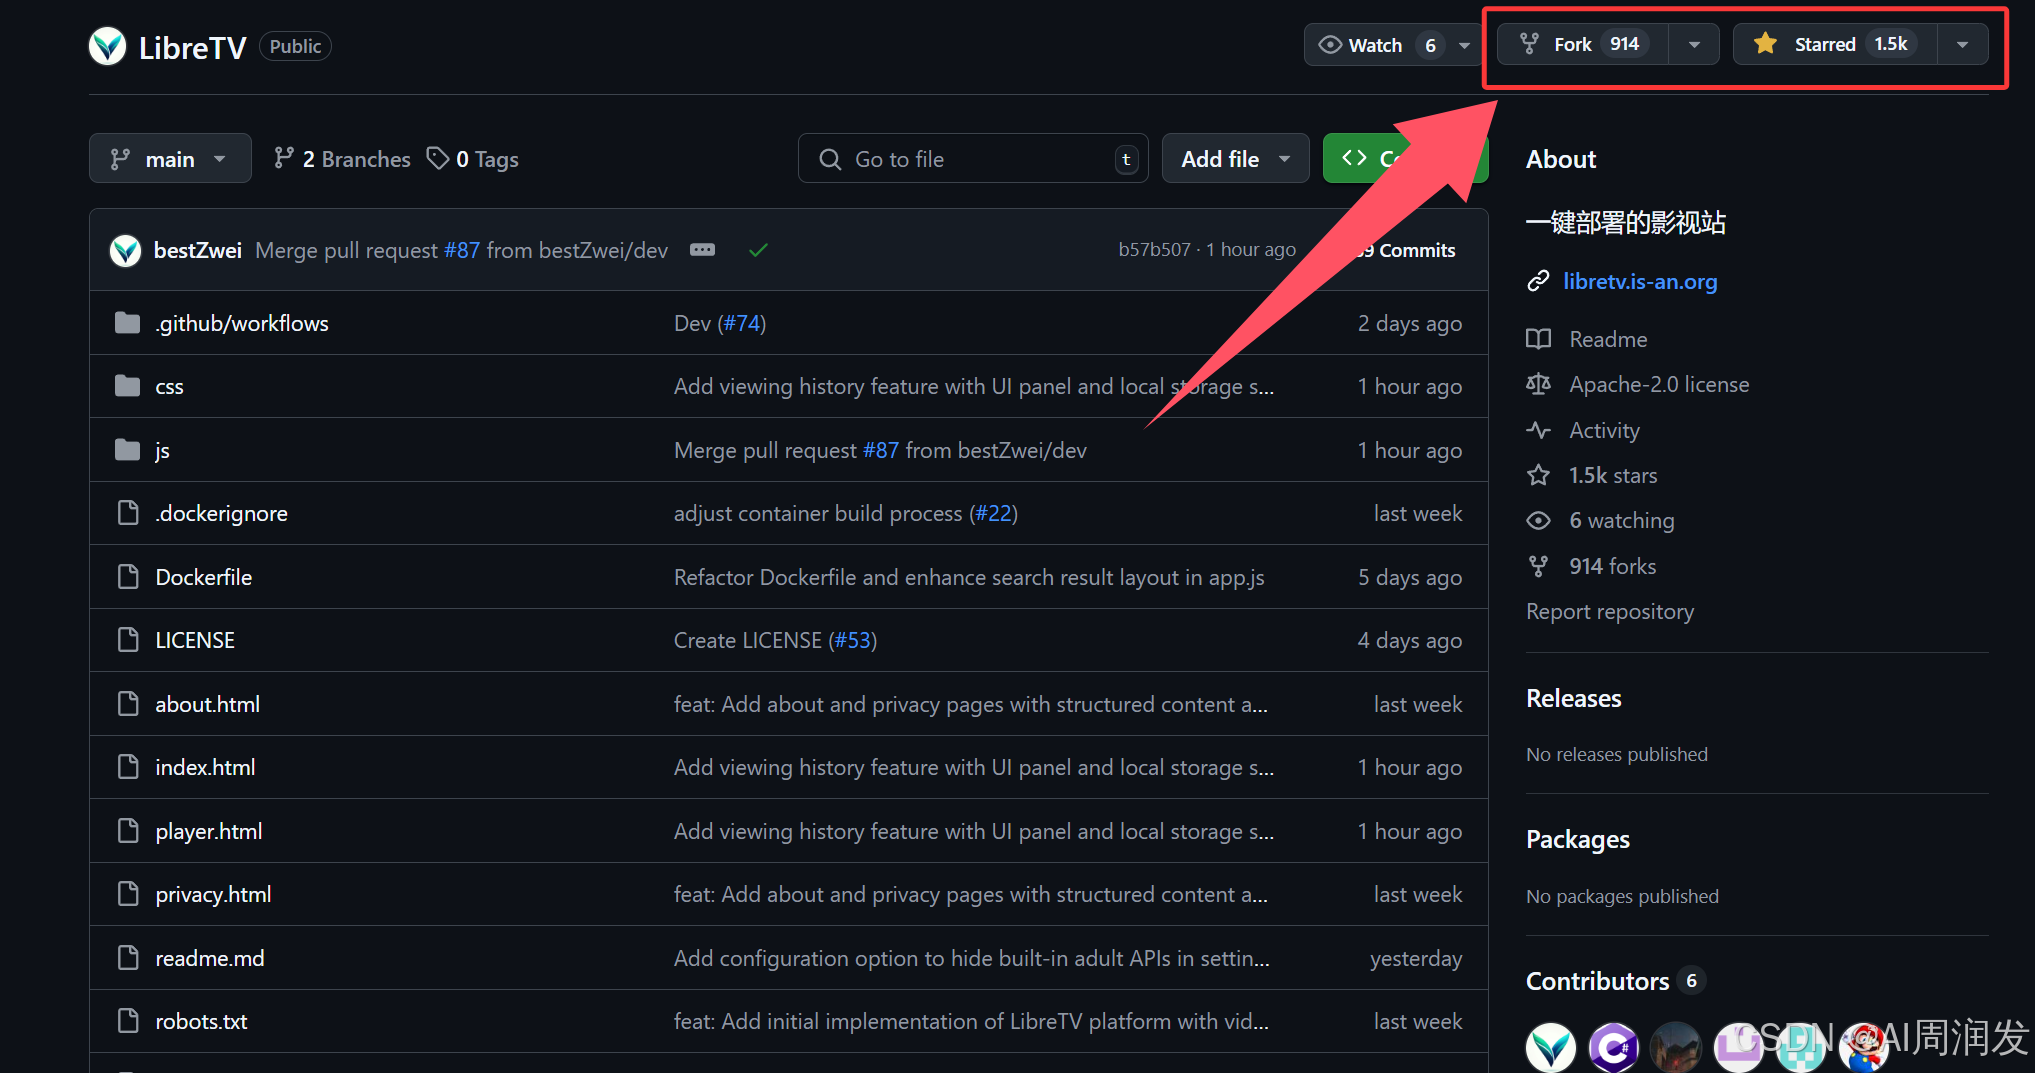Open the LICENSE file

[x=195, y=640]
